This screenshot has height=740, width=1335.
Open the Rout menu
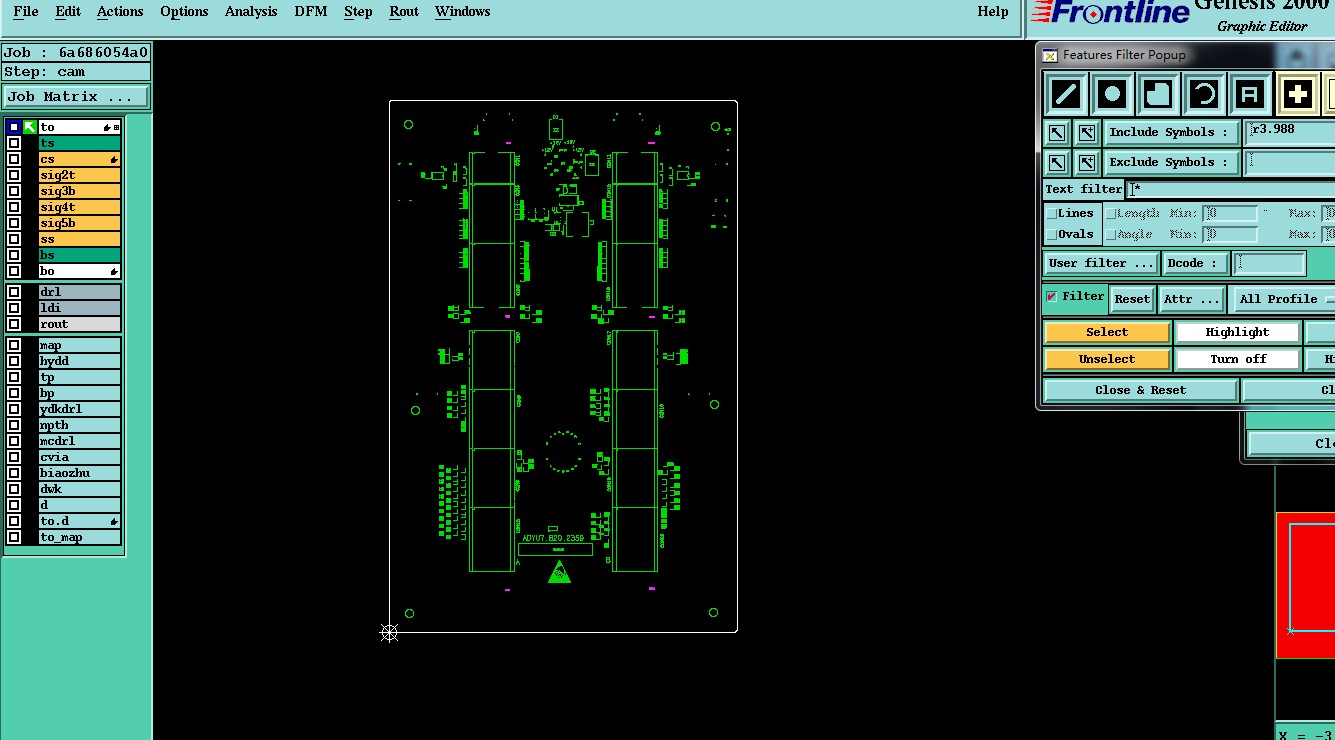click(404, 12)
